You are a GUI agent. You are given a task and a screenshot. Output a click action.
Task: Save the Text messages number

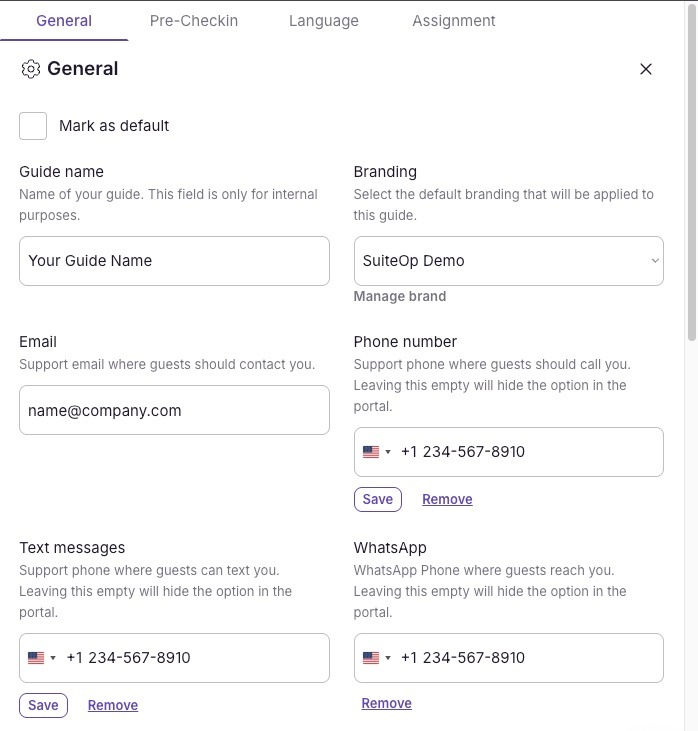tap(43, 705)
